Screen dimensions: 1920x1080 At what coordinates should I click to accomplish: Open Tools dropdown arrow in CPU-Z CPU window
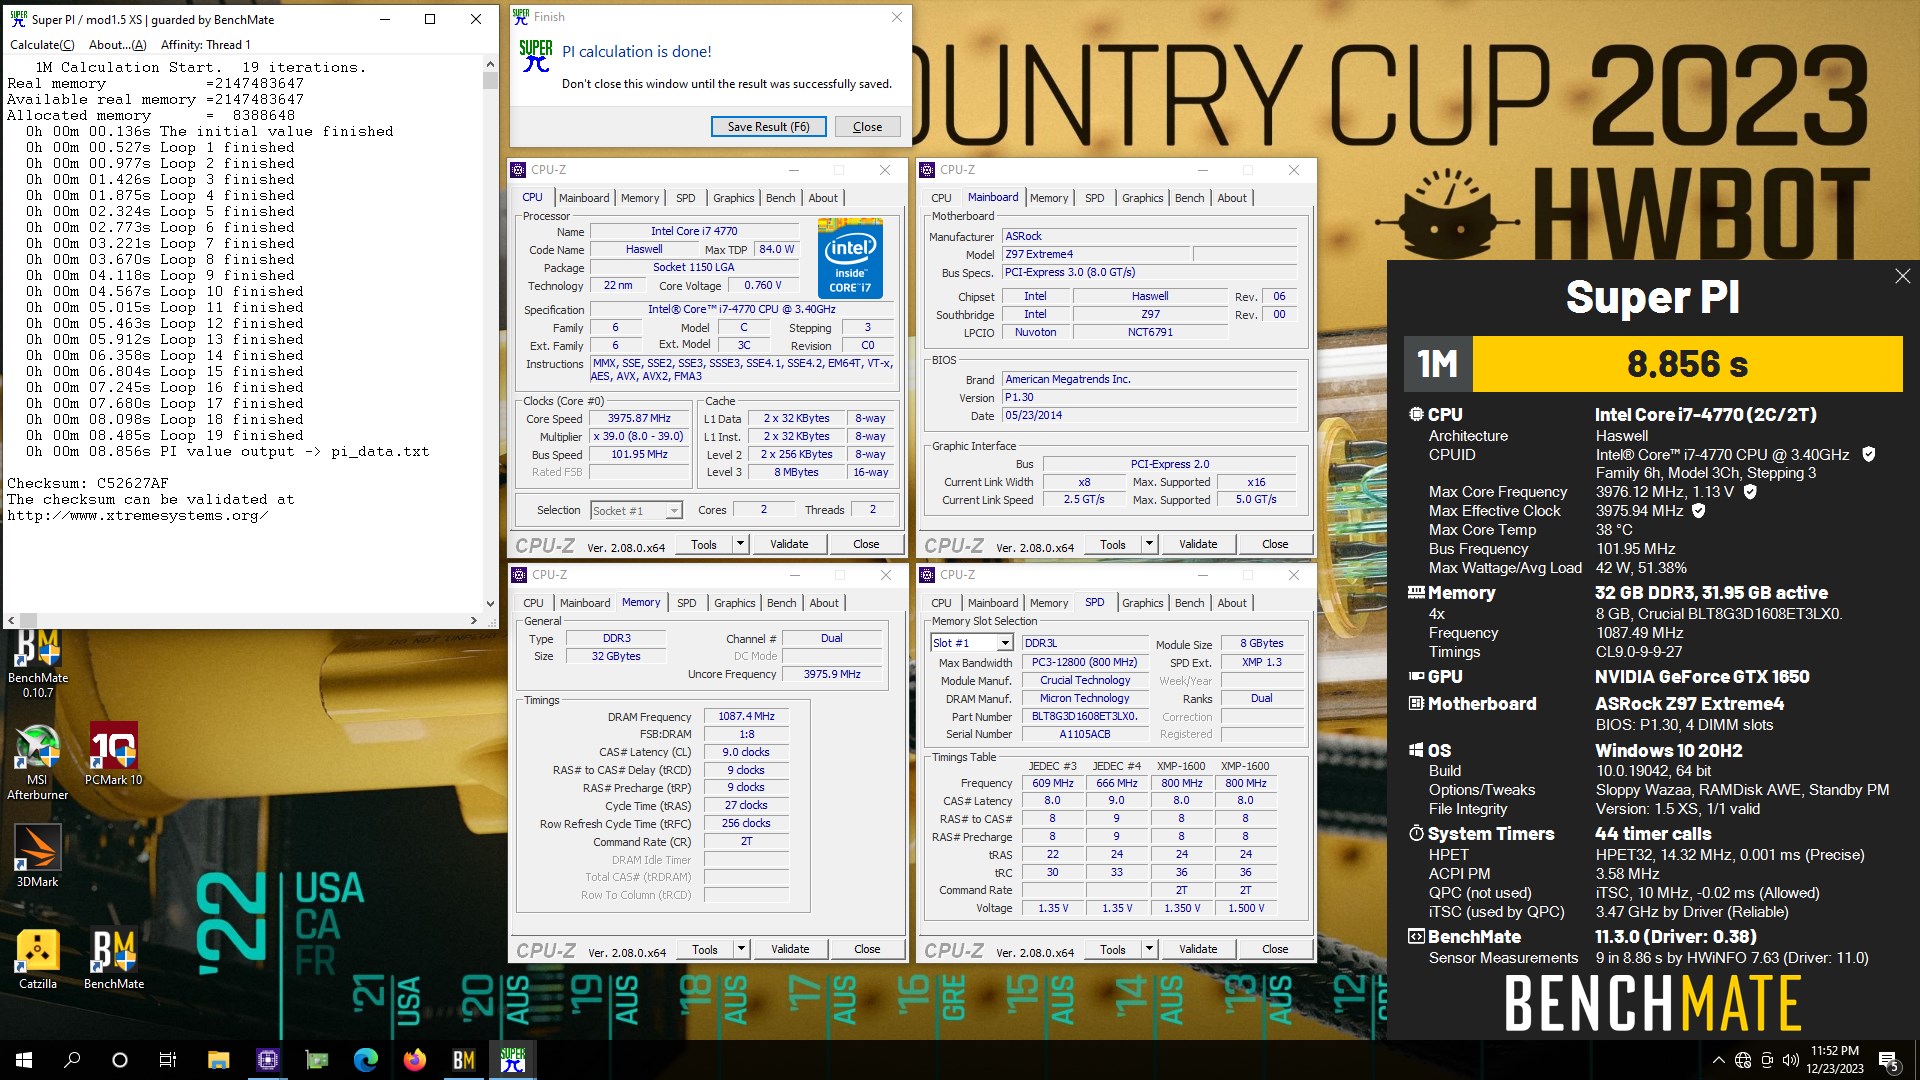pyautogui.click(x=740, y=544)
